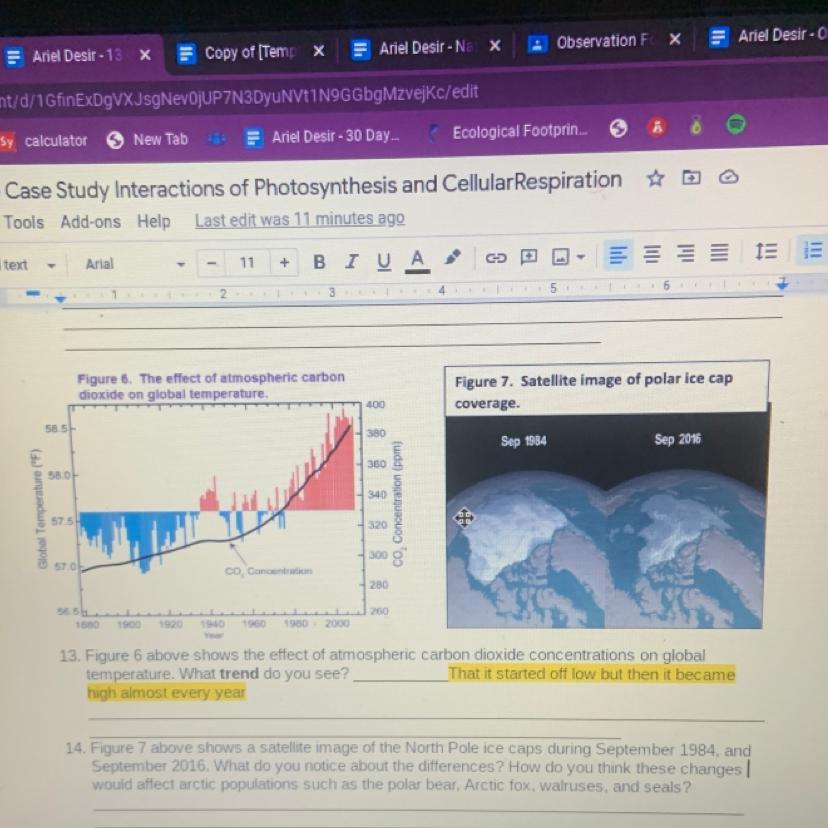The width and height of the screenshot is (828, 828).
Task: Click the highlighted answer 'That it started off low'
Action: coord(591,674)
